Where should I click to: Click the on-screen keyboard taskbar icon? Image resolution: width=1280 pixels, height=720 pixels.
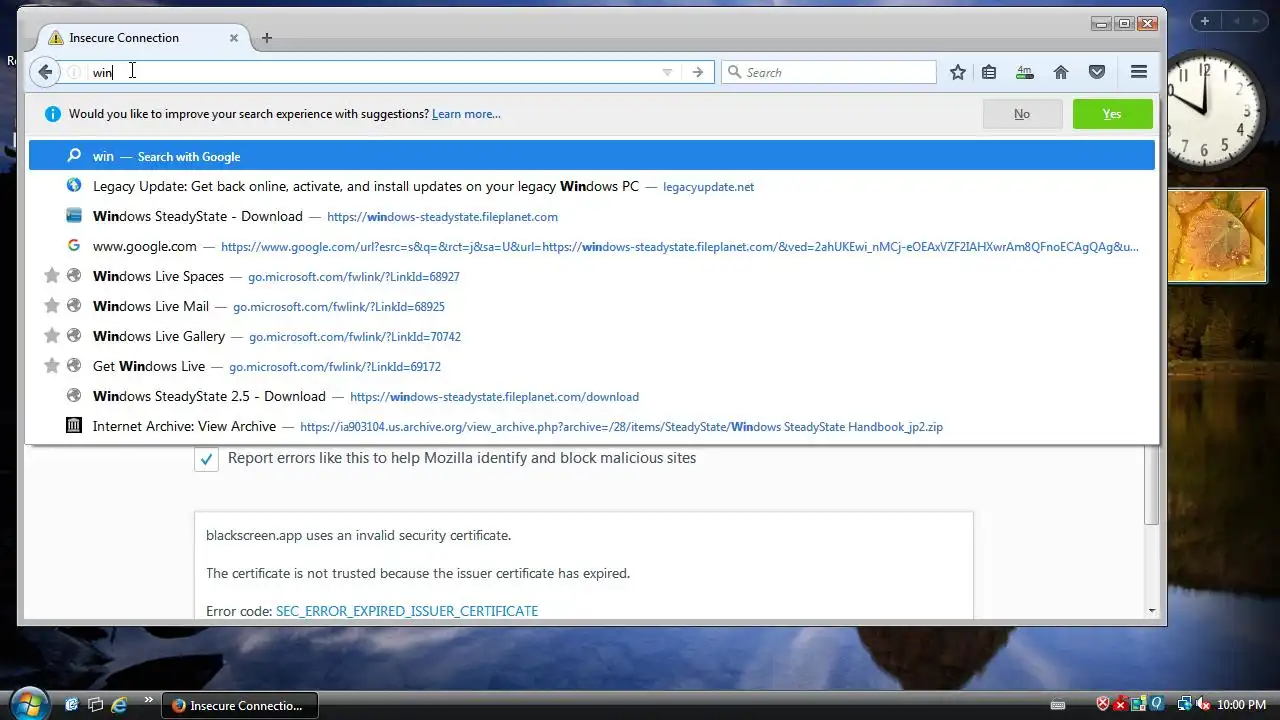pos(1059,705)
